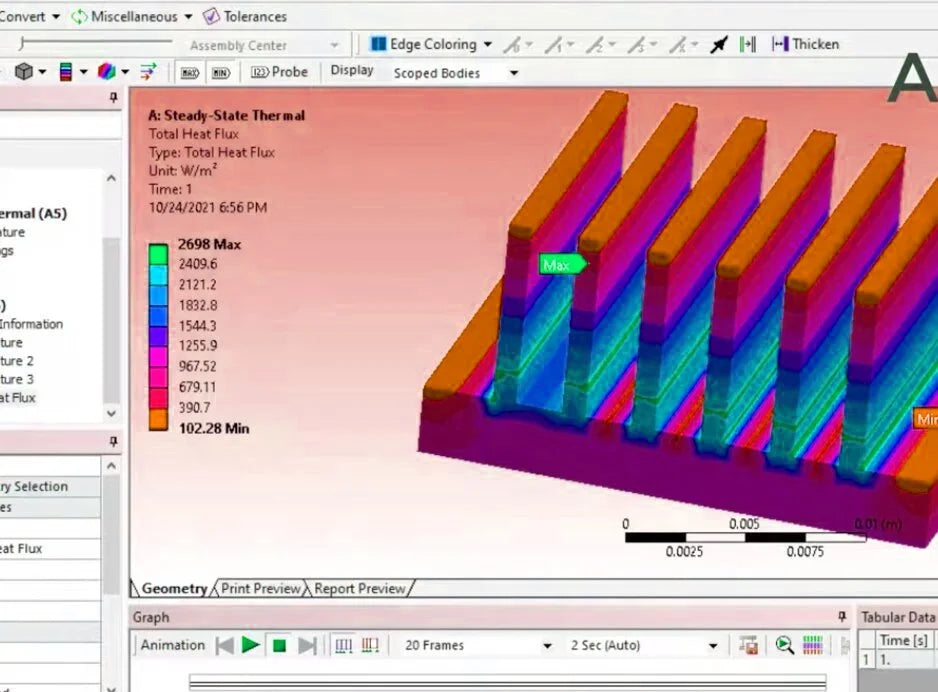Image resolution: width=938 pixels, height=692 pixels.
Task: Click the zoom animation graph icon
Action: point(784,646)
